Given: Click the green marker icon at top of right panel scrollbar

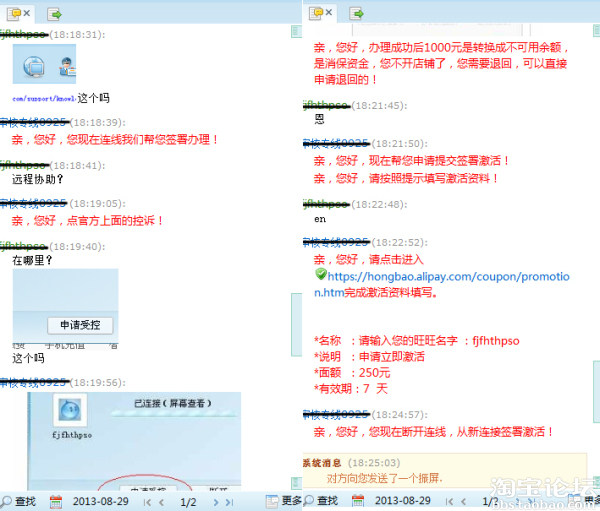Looking at the screenshot, I should (x=597, y=31).
